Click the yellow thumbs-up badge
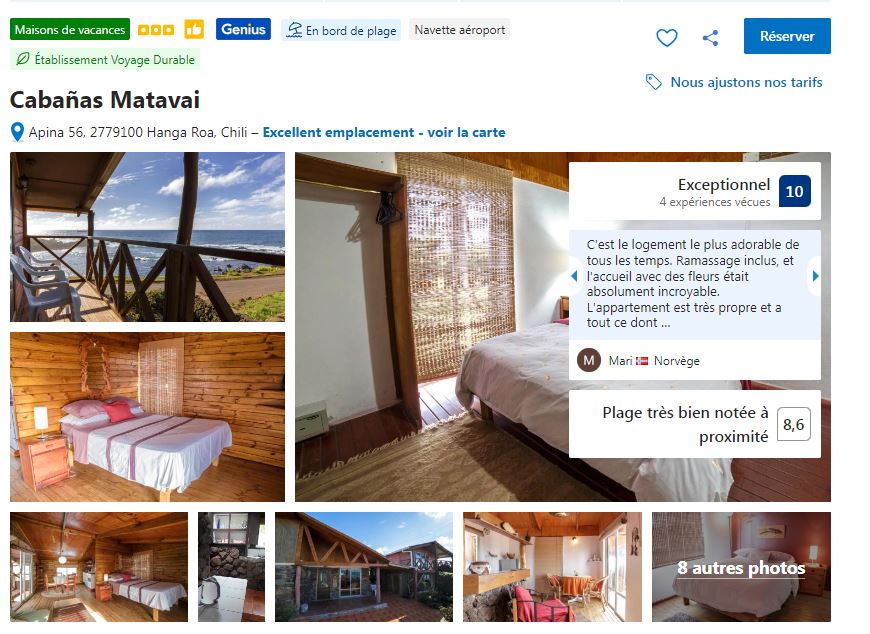 tap(194, 29)
